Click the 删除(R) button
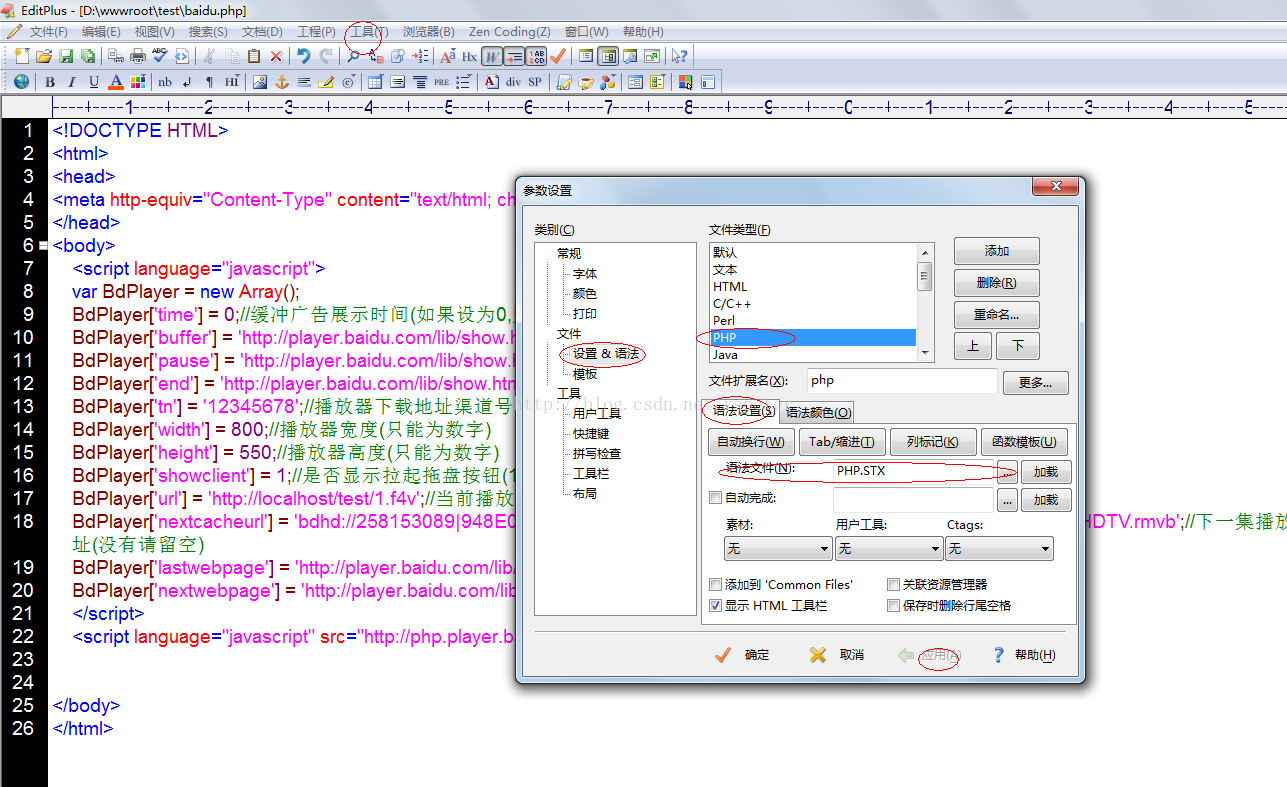The image size is (1287, 787). pyautogui.click(x=997, y=283)
